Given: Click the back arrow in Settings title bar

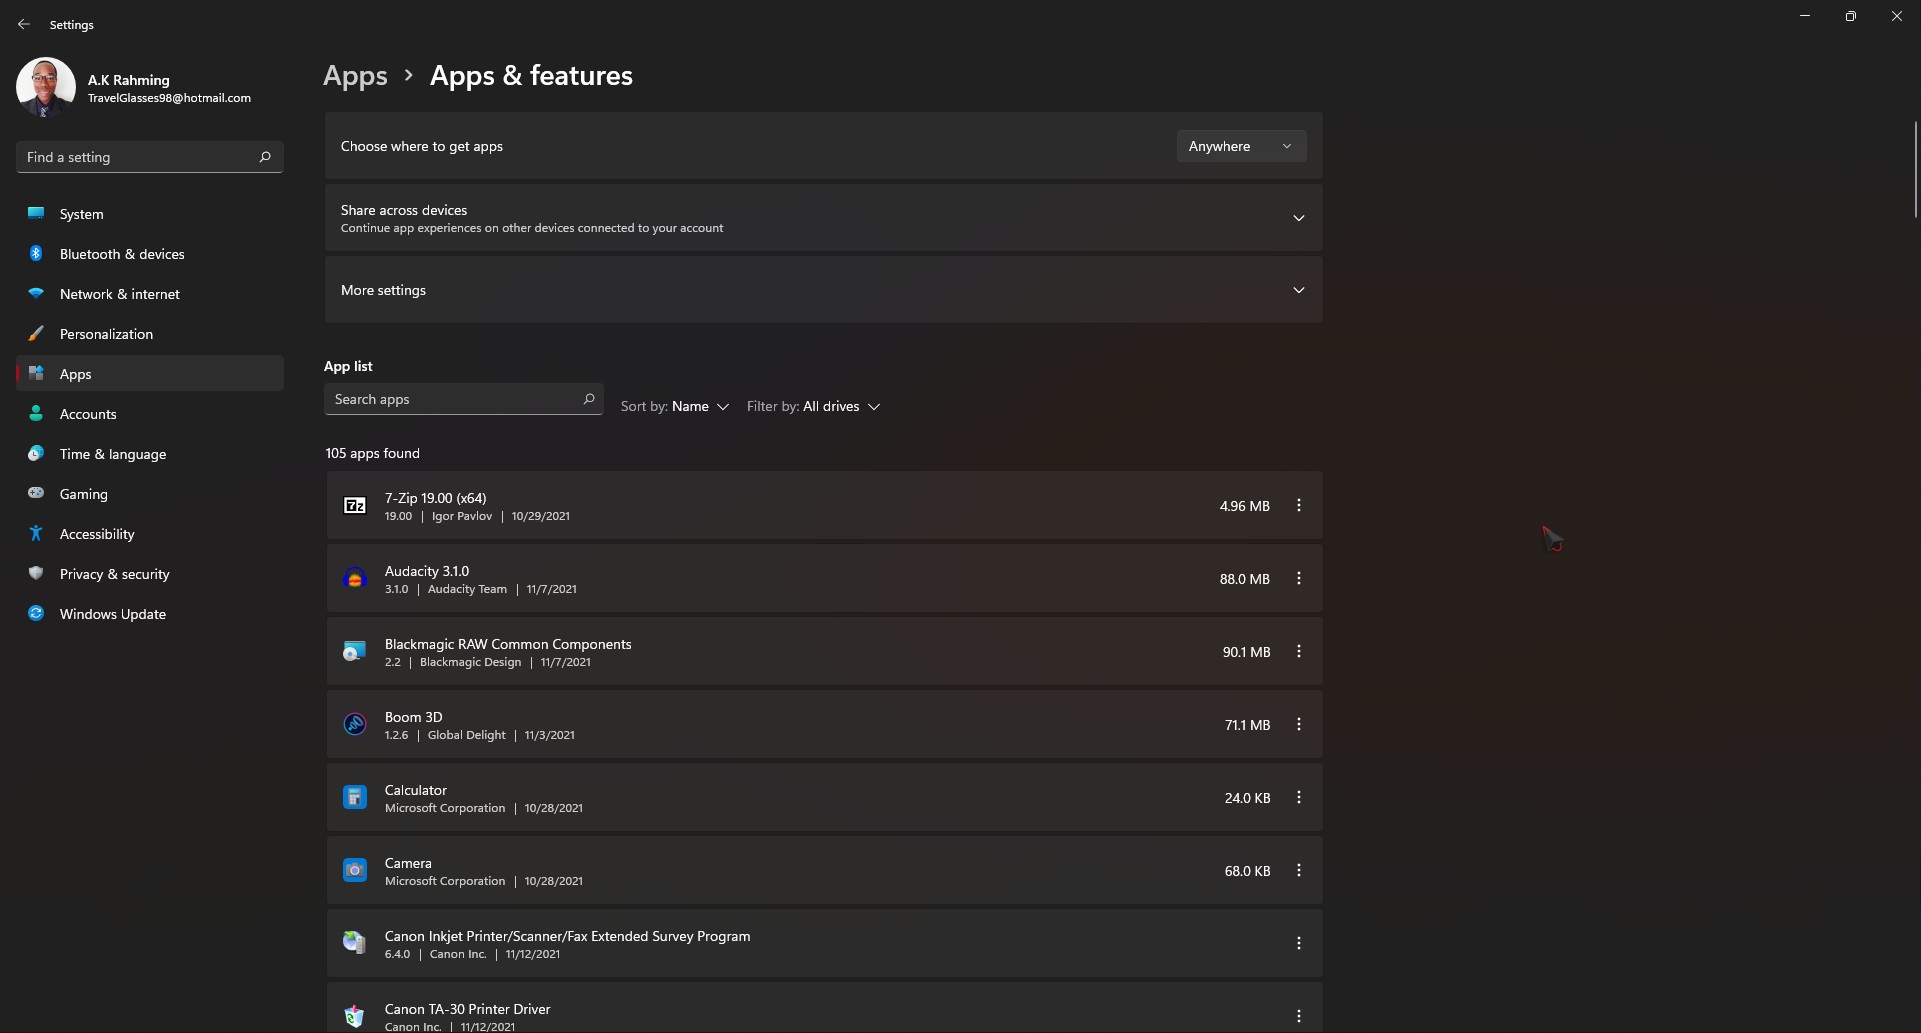Looking at the screenshot, I should click(24, 24).
